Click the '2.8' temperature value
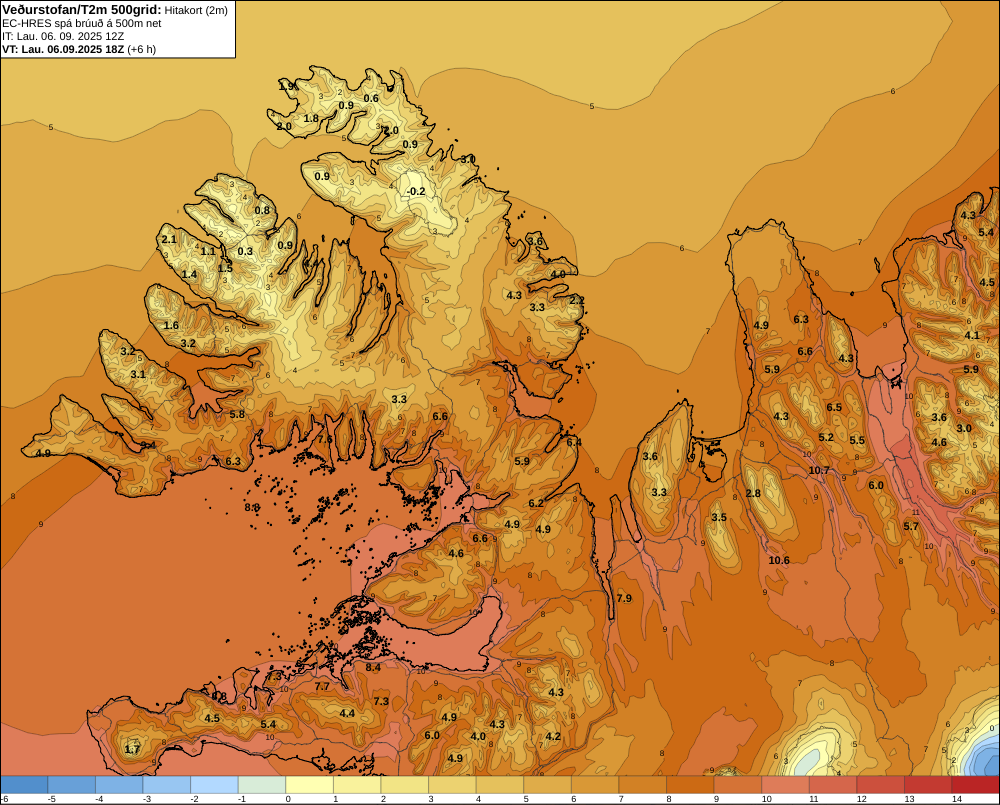 click(753, 494)
